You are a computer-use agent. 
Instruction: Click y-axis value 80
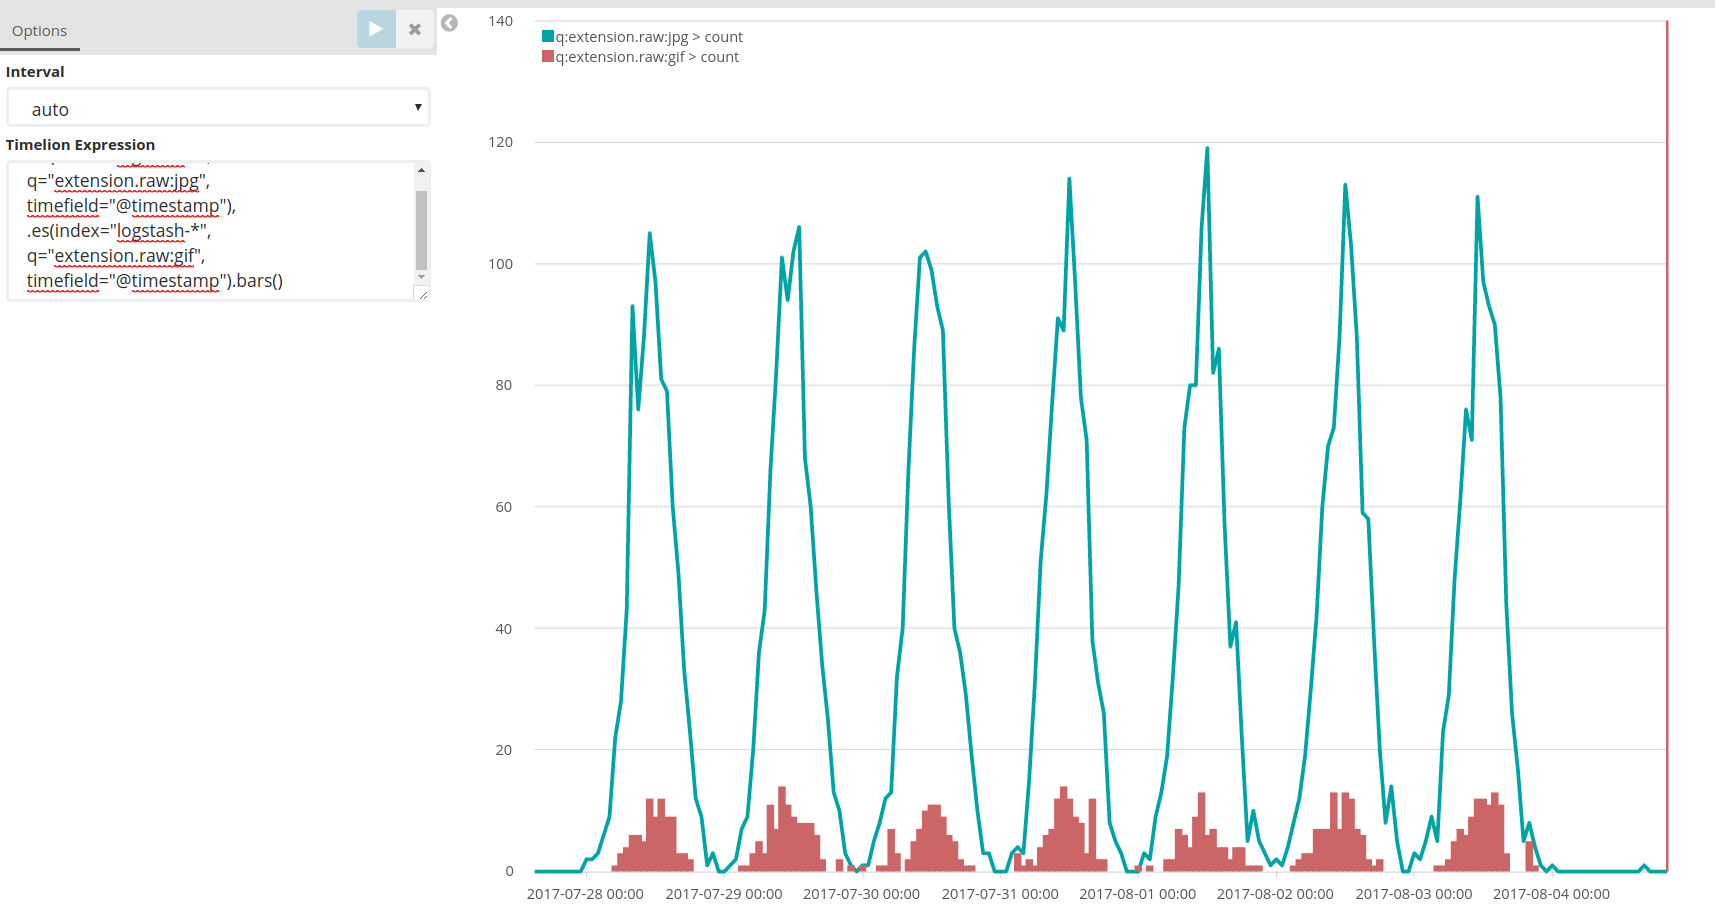tap(504, 385)
